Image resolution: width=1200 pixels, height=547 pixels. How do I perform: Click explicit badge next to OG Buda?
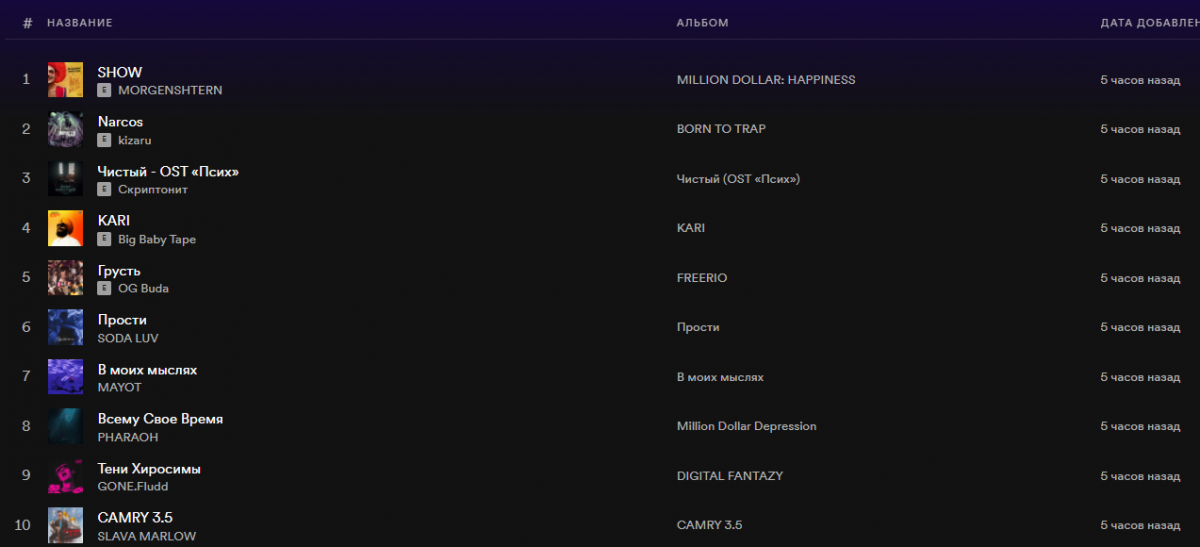coord(103,288)
